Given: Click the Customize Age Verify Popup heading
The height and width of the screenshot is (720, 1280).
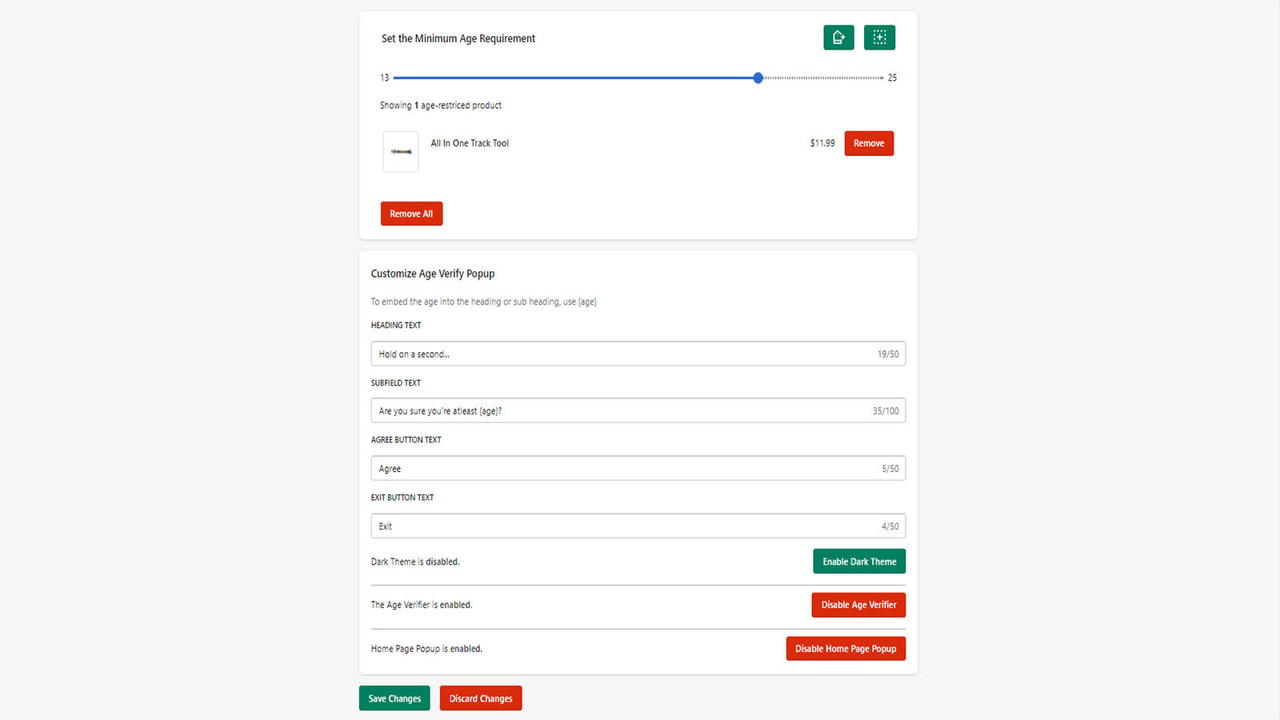Looking at the screenshot, I should (432, 273).
